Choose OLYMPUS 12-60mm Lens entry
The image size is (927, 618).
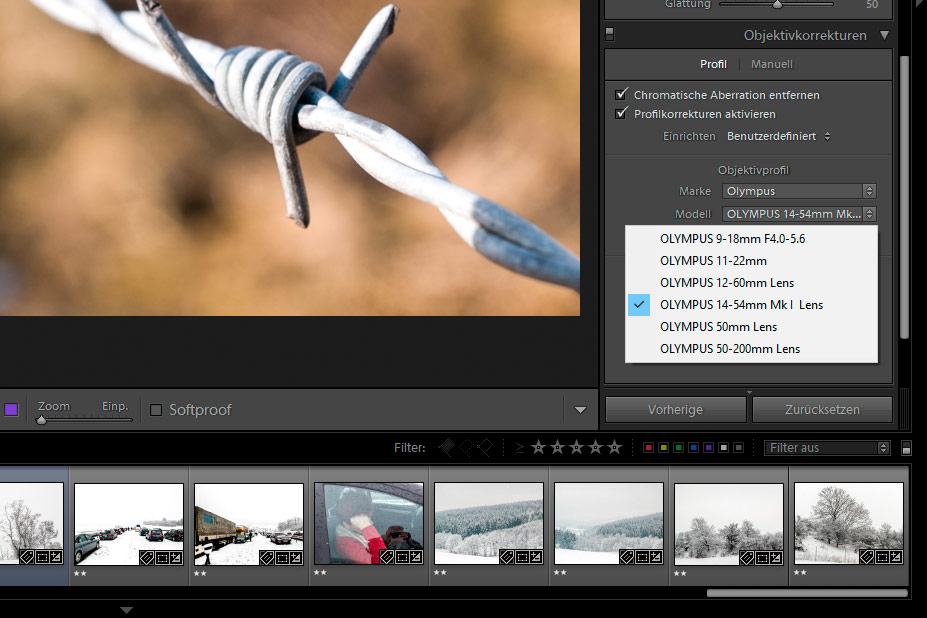(751, 283)
